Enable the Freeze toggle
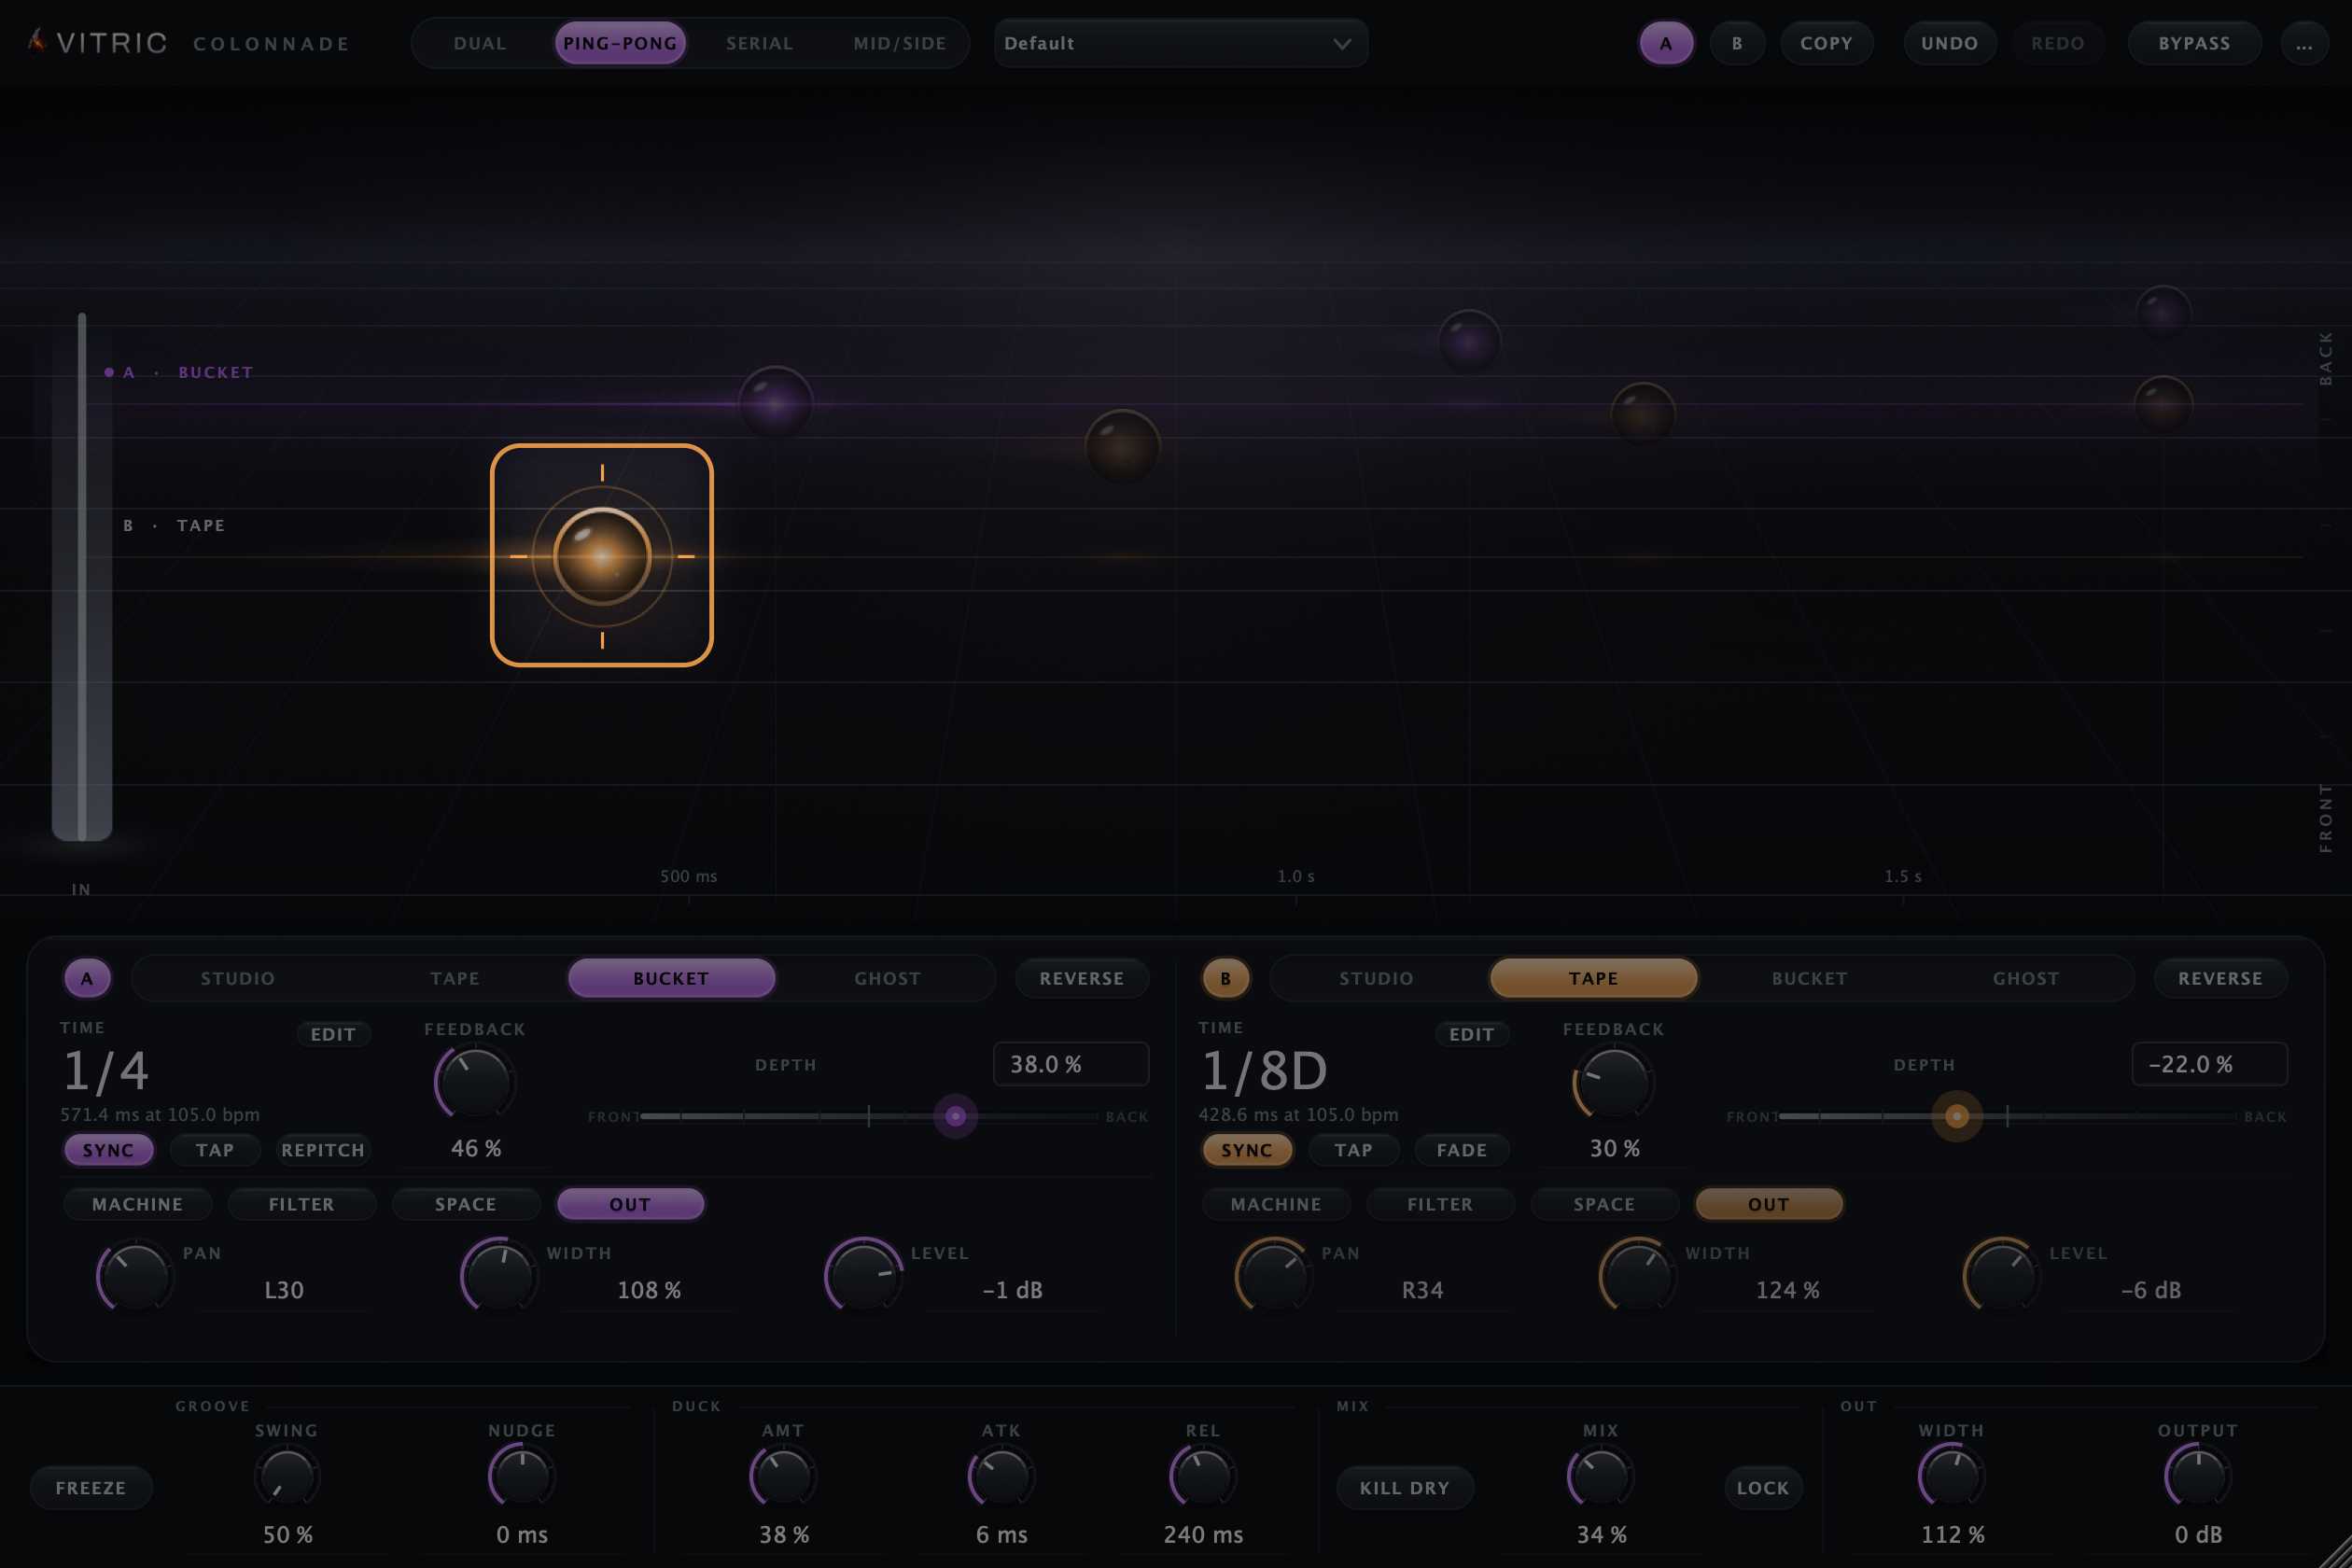This screenshot has width=2352, height=1568. point(91,1487)
